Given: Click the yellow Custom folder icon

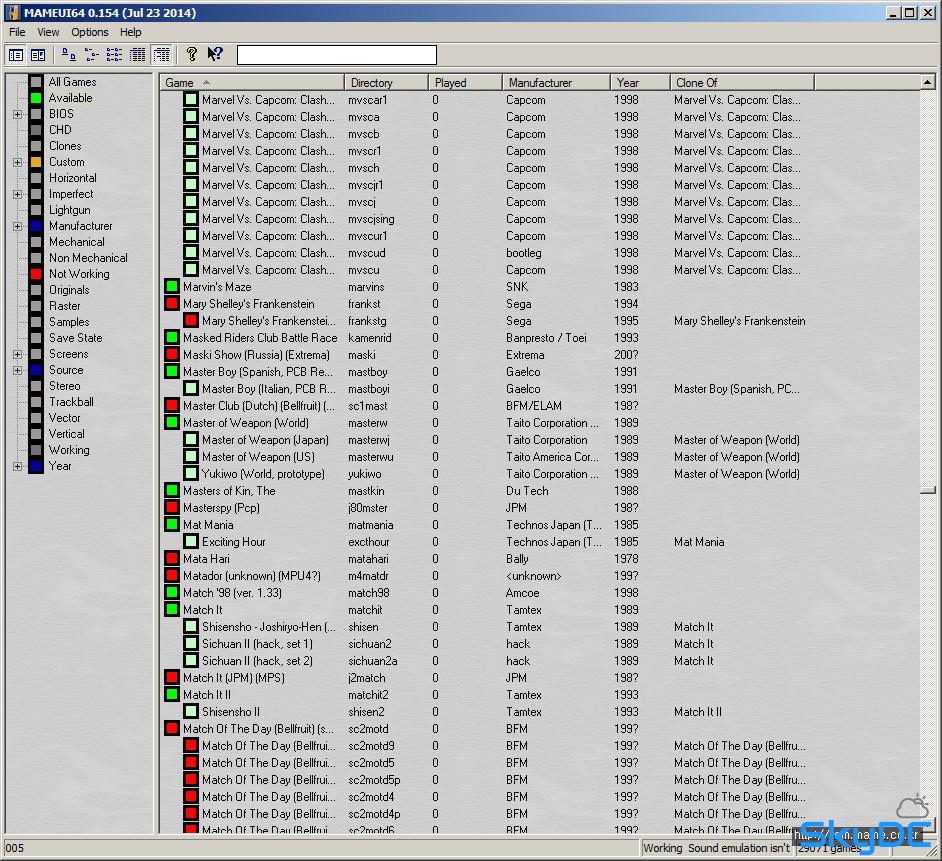Looking at the screenshot, I should pos(36,162).
